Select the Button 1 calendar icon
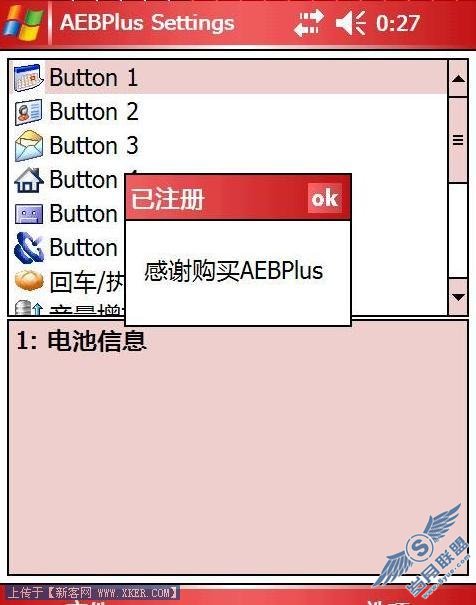Viewport: 476px width, 605px height. 28,78
